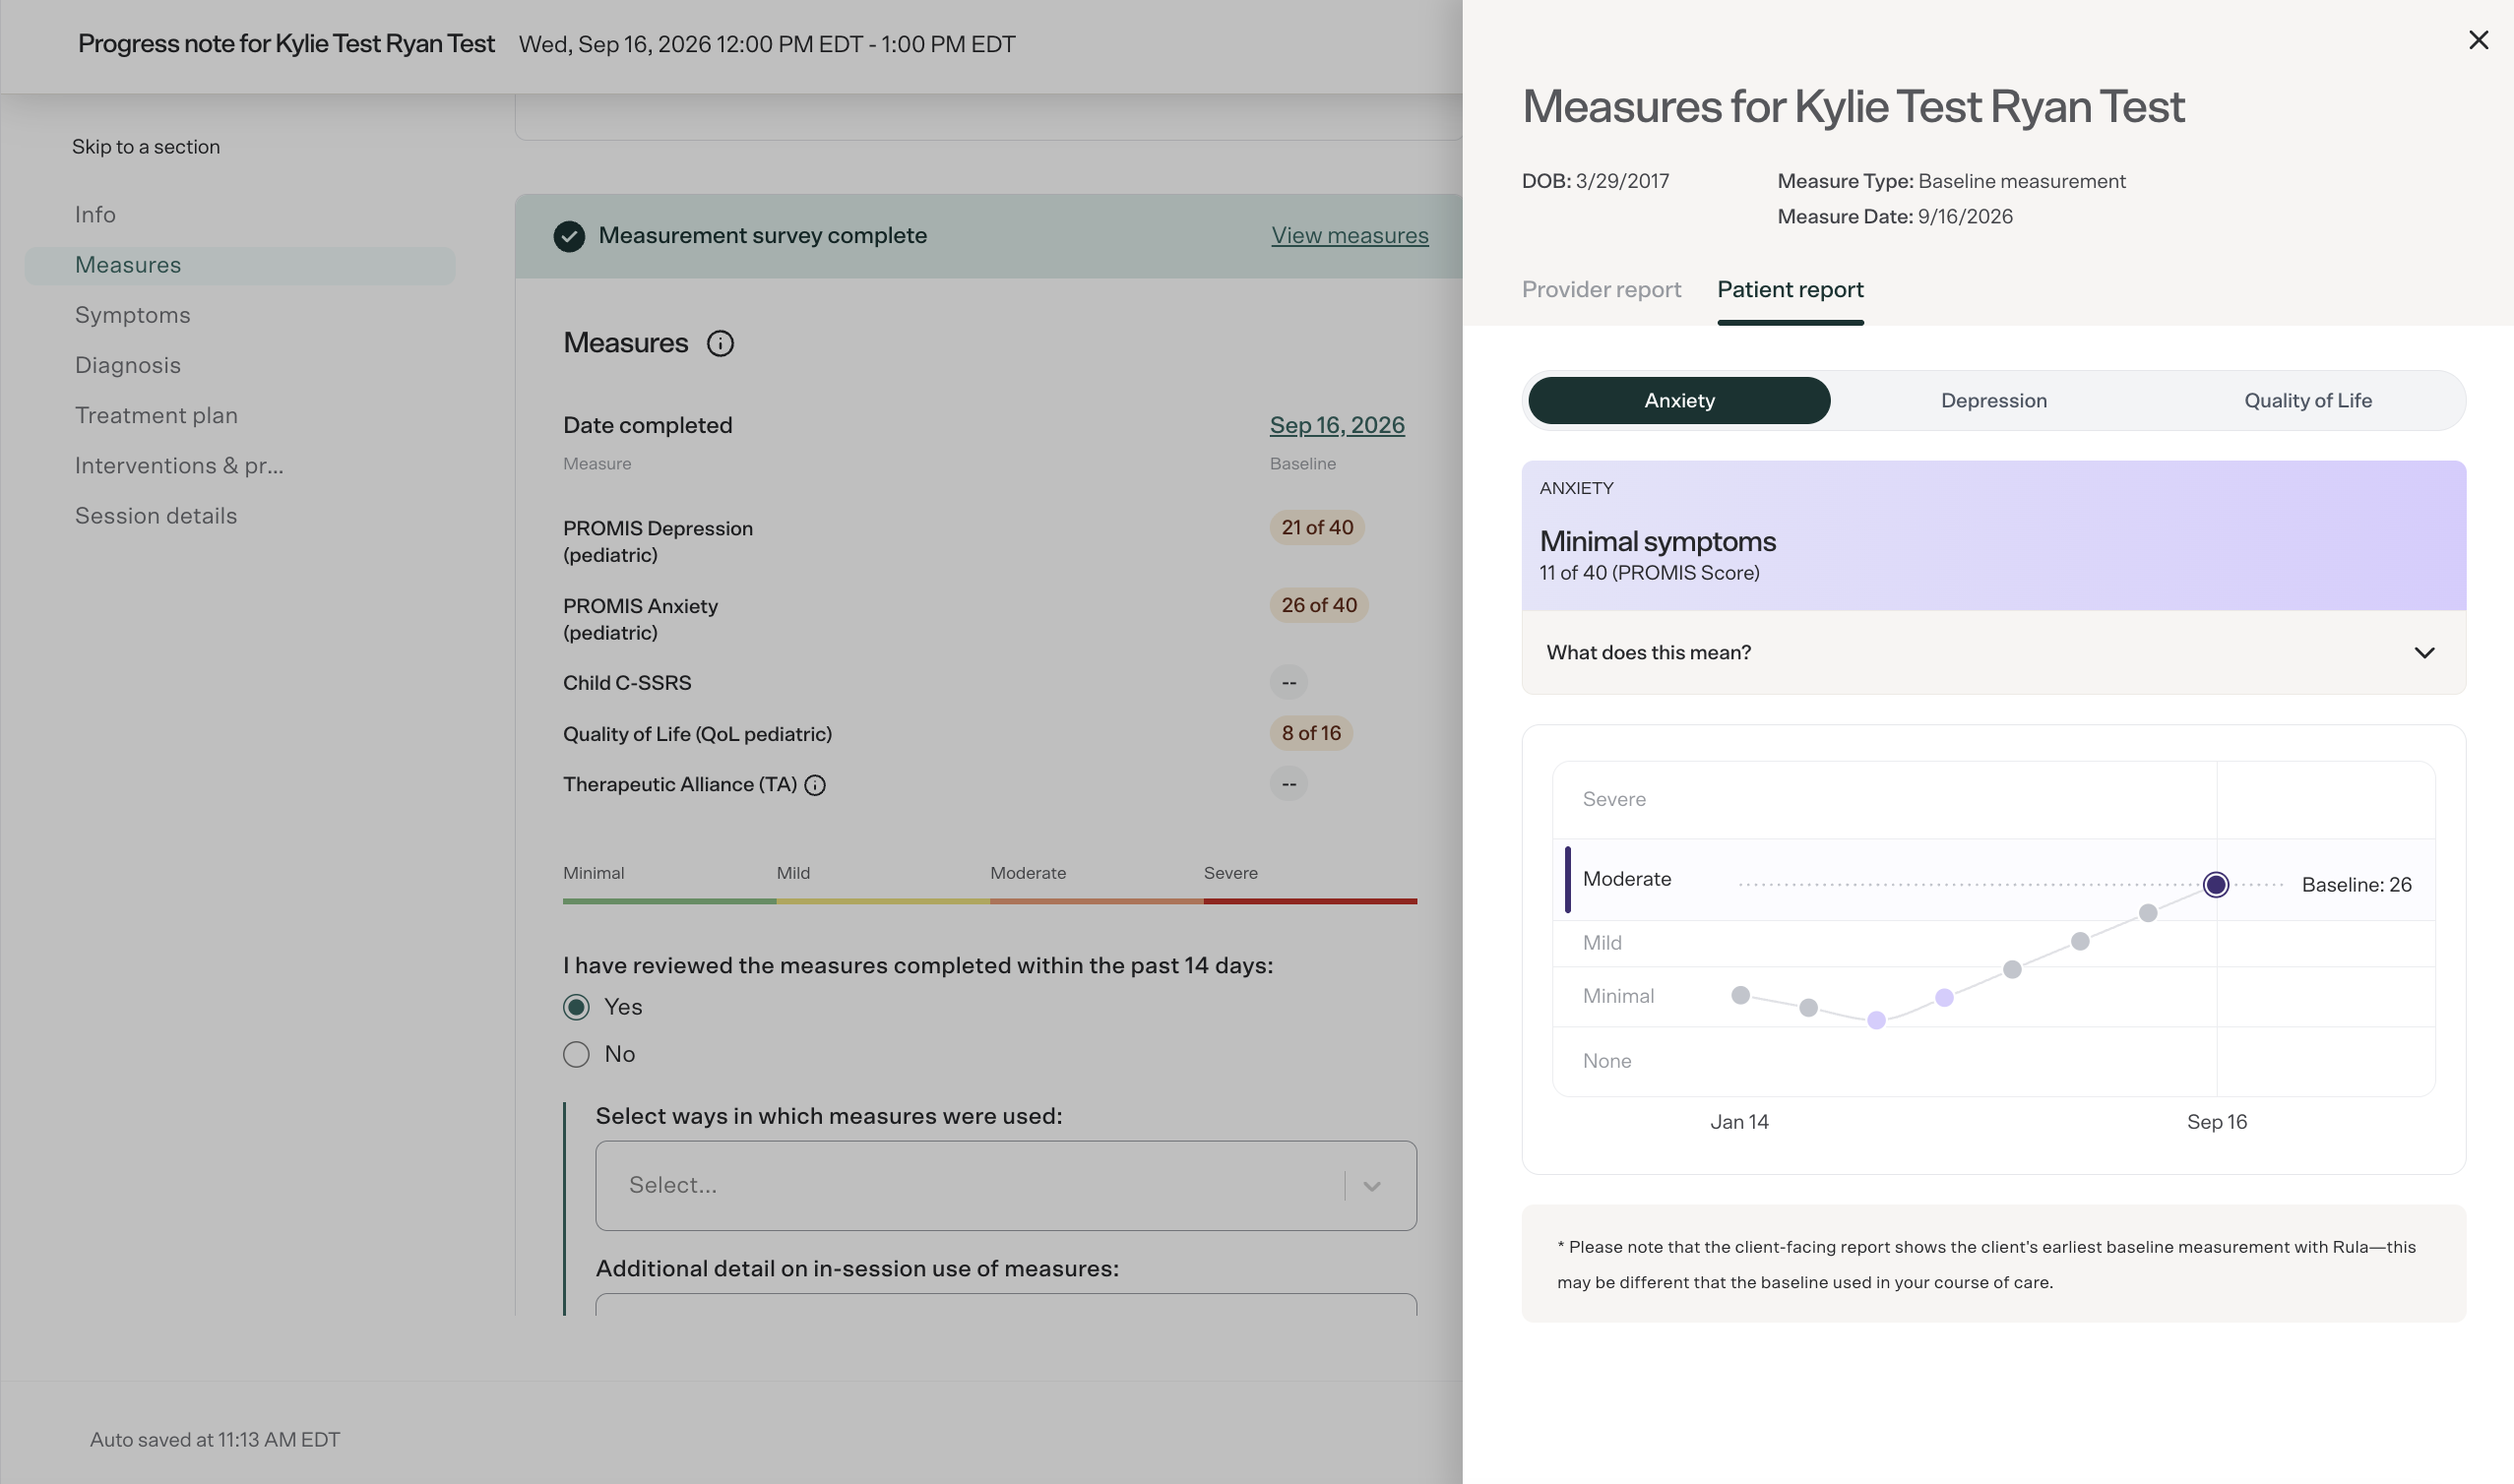
Task: Click the first chart data point above Jan 14
Action: [1740, 995]
